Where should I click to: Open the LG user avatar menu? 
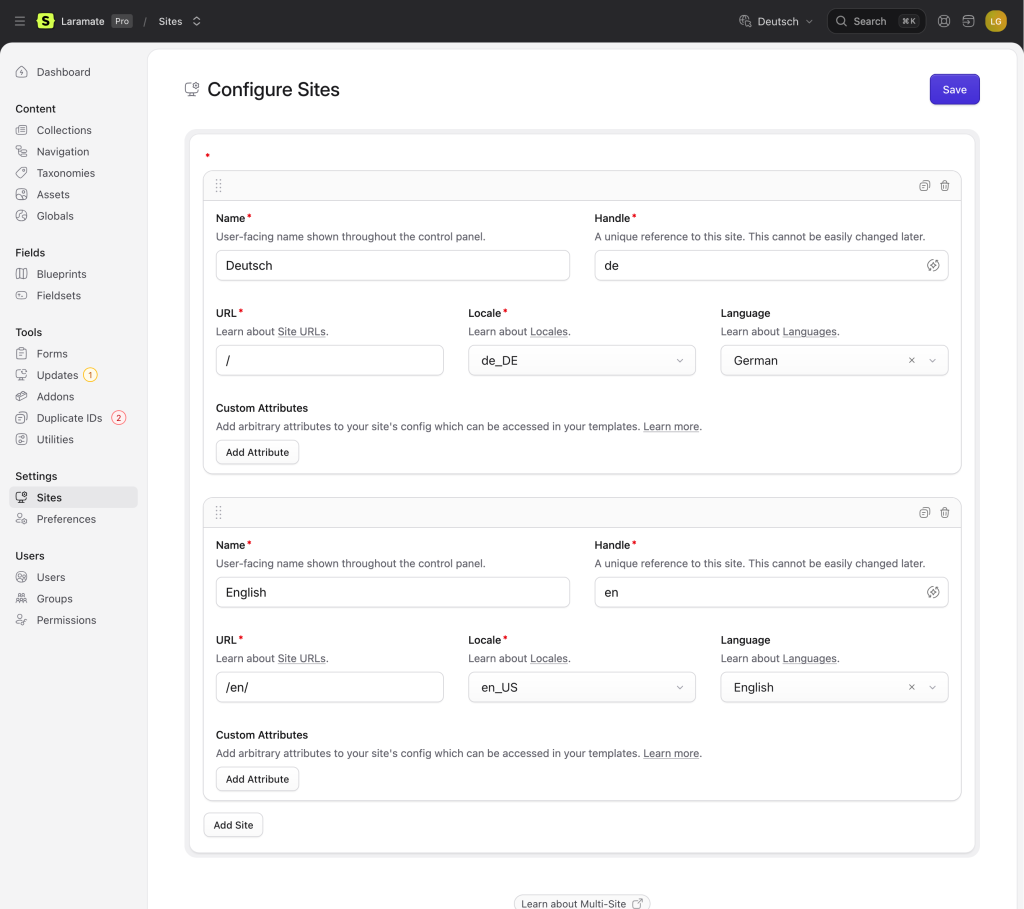pyautogui.click(x=995, y=21)
